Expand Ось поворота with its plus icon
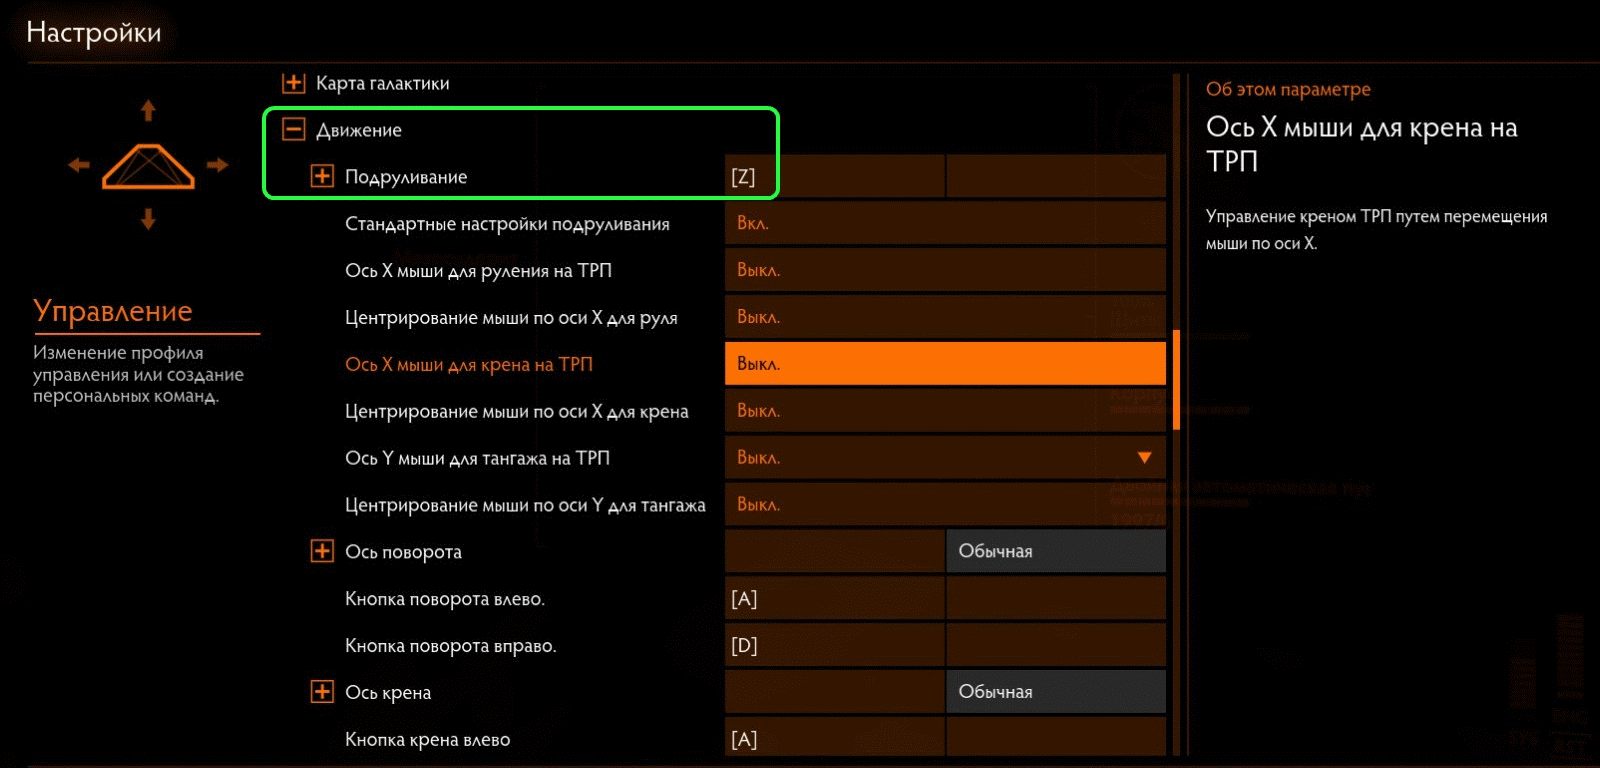The height and width of the screenshot is (768, 1600). pos(322,551)
